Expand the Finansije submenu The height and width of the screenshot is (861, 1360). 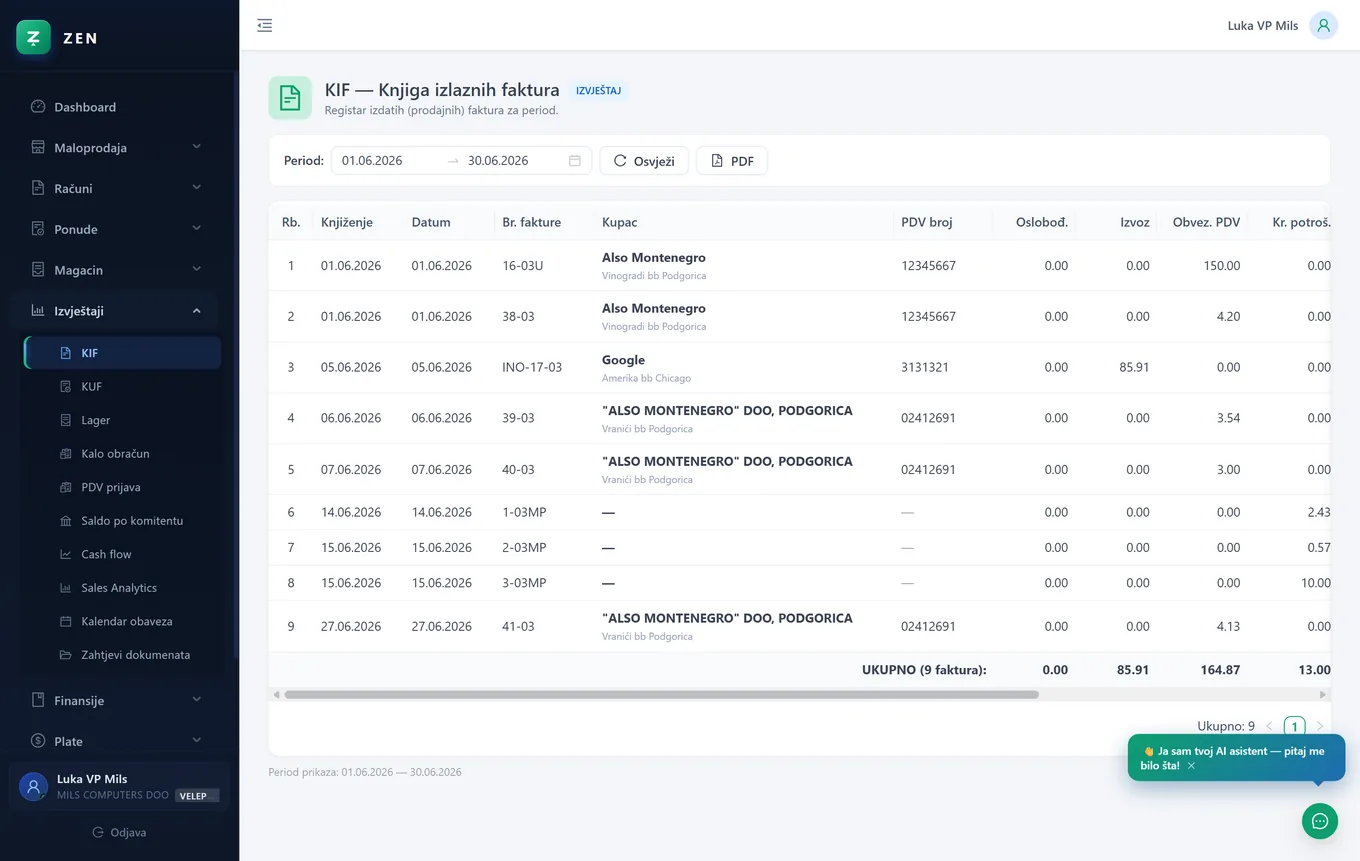(x=196, y=700)
